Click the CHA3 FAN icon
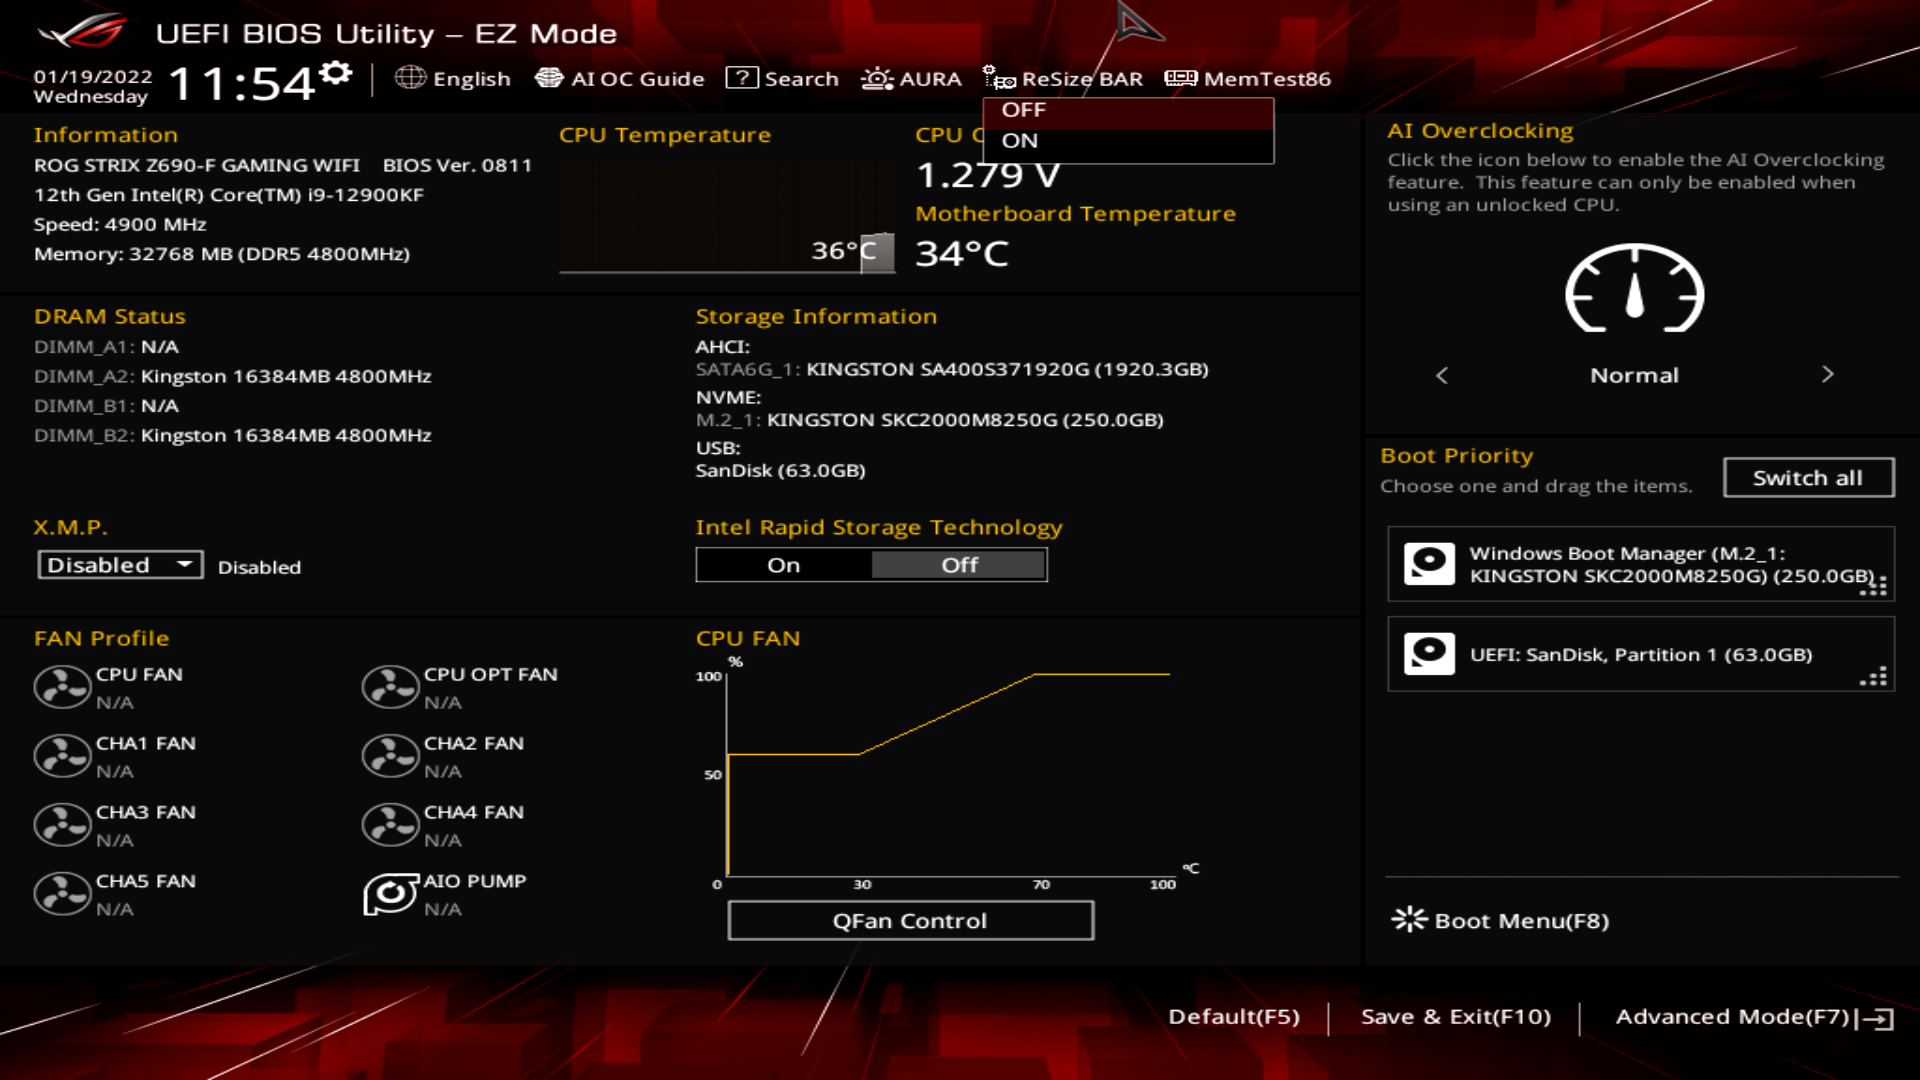Viewport: 1920px width, 1080px height. tap(62, 825)
